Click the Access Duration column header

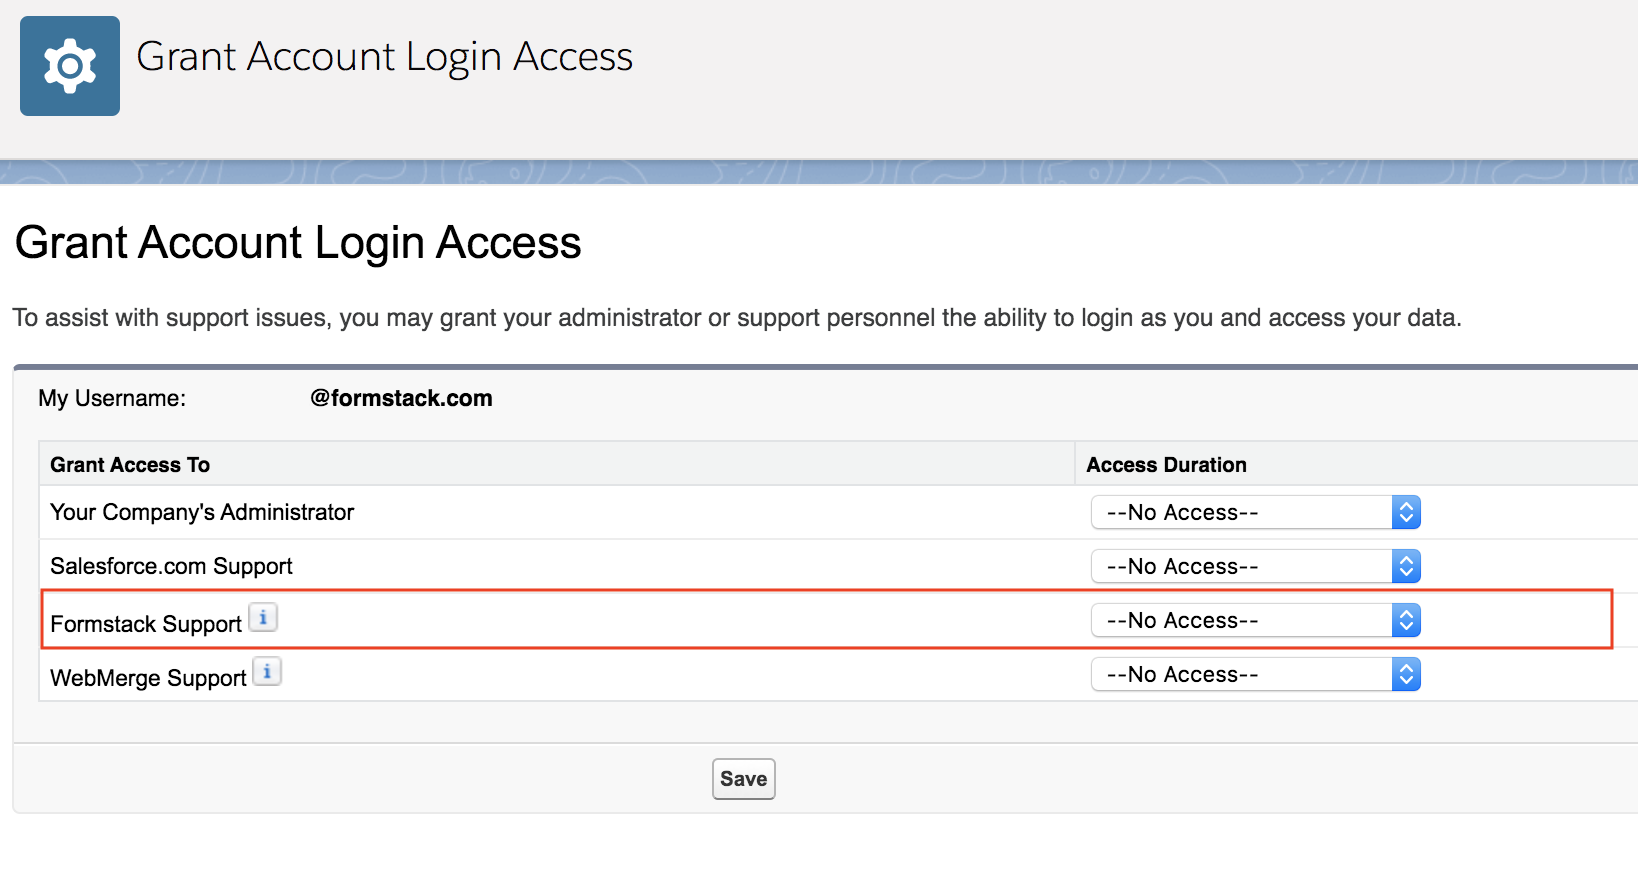[1166, 465]
